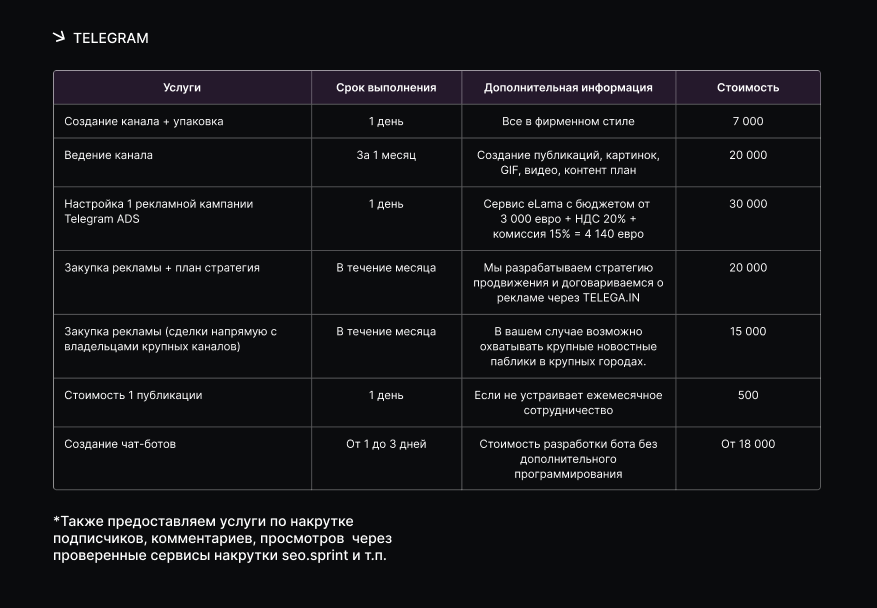Click the 30 000 price value
This screenshot has height=608, width=877.
(x=748, y=204)
